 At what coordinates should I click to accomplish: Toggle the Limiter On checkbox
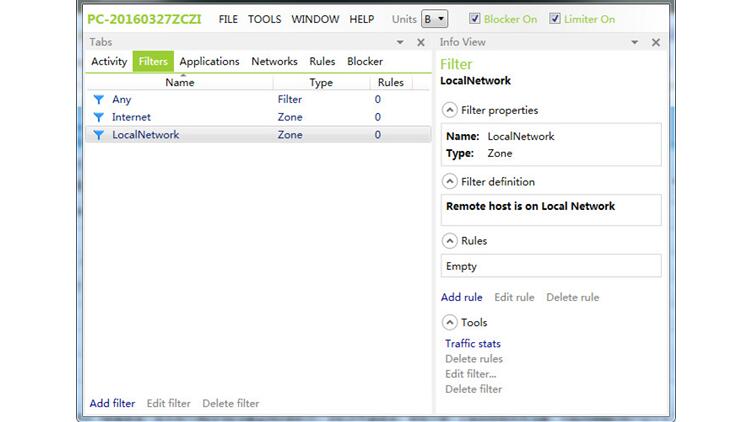click(555, 19)
